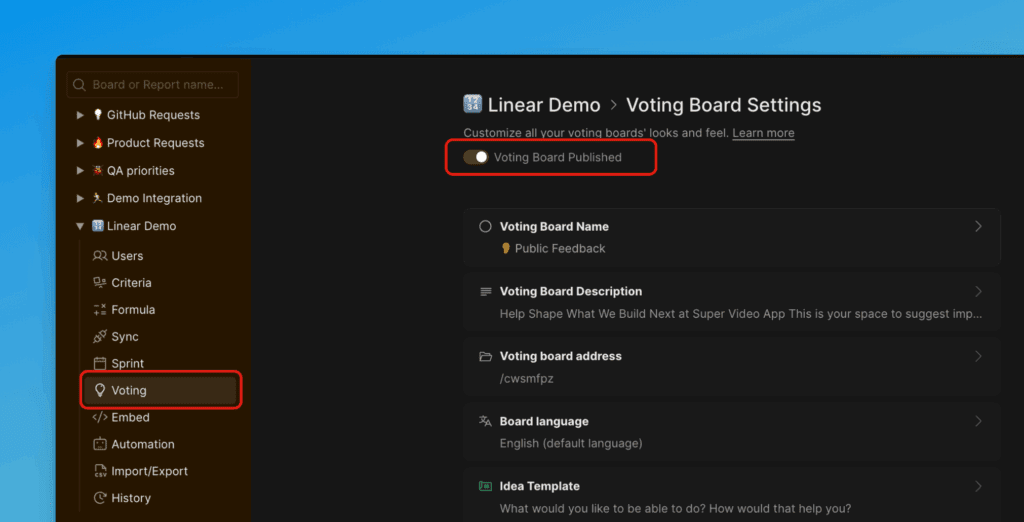Click Linear Demo in the breadcrumb
Screen dimensions: 1024x522
point(543,105)
